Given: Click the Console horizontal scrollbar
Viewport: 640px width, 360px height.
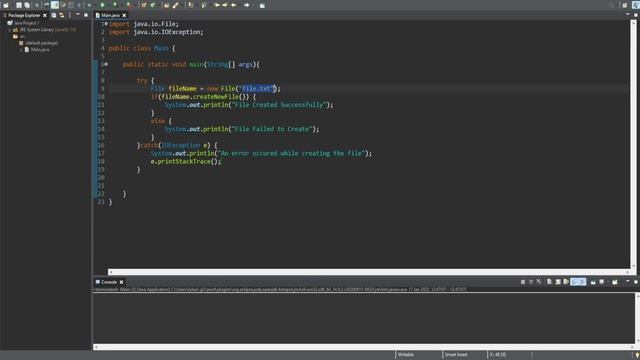Looking at the screenshot, I should [x=363, y=347].
